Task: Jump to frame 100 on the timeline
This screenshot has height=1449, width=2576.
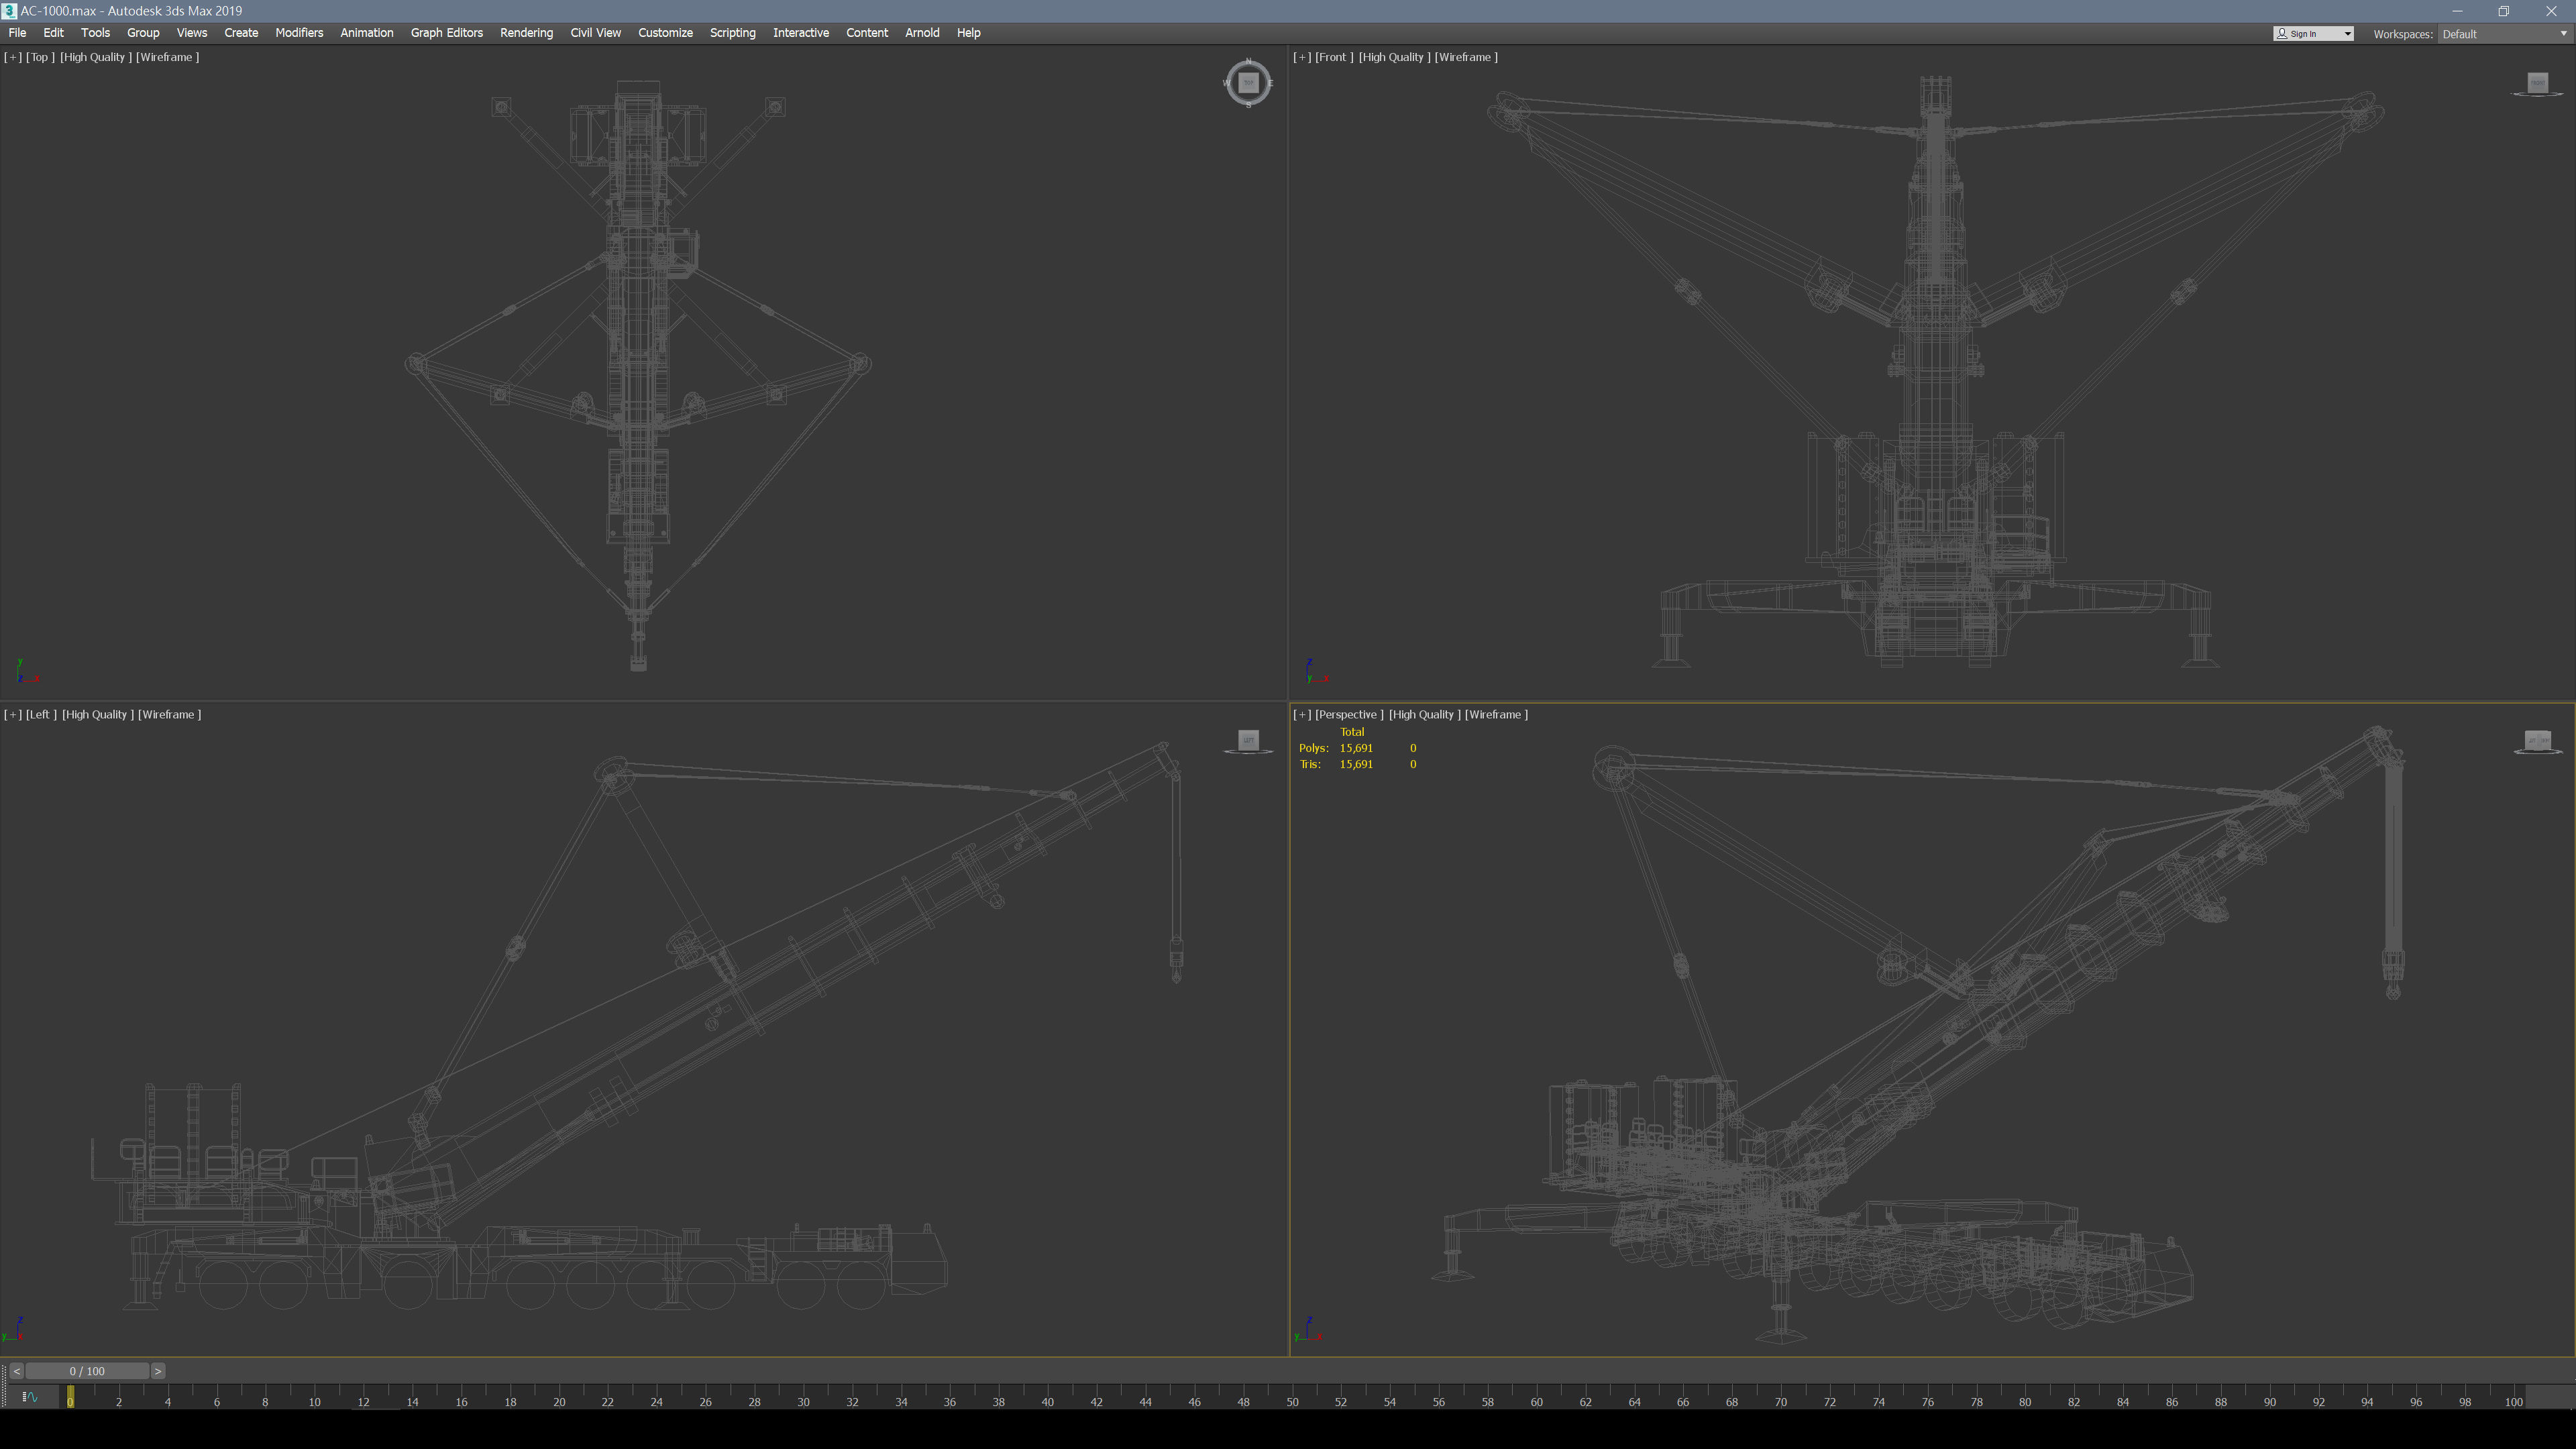Action: pos(2513,1401)
